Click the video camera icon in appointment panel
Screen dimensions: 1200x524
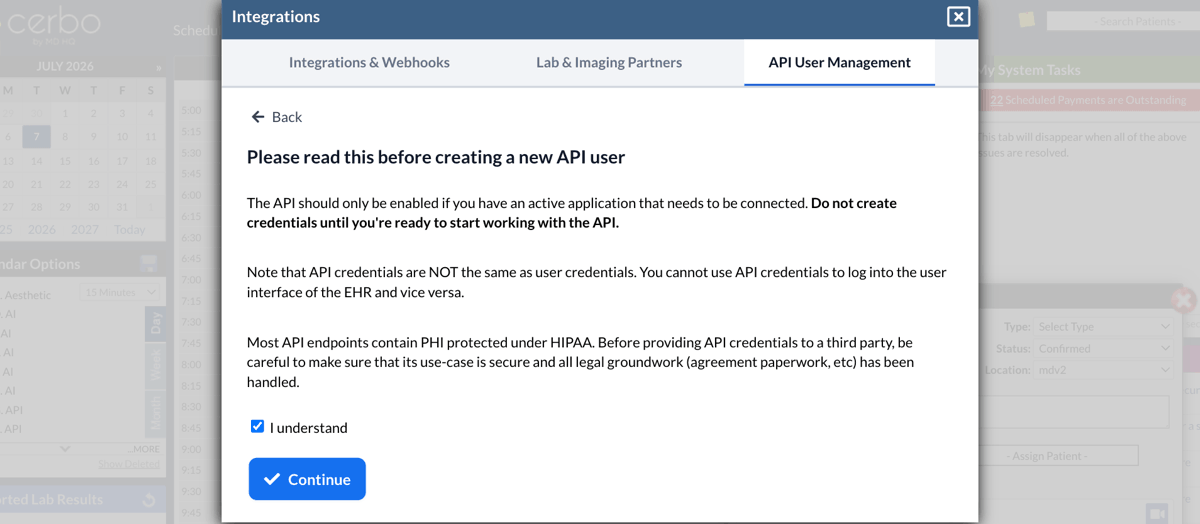pyautogui.click(x=1157, y=512)
